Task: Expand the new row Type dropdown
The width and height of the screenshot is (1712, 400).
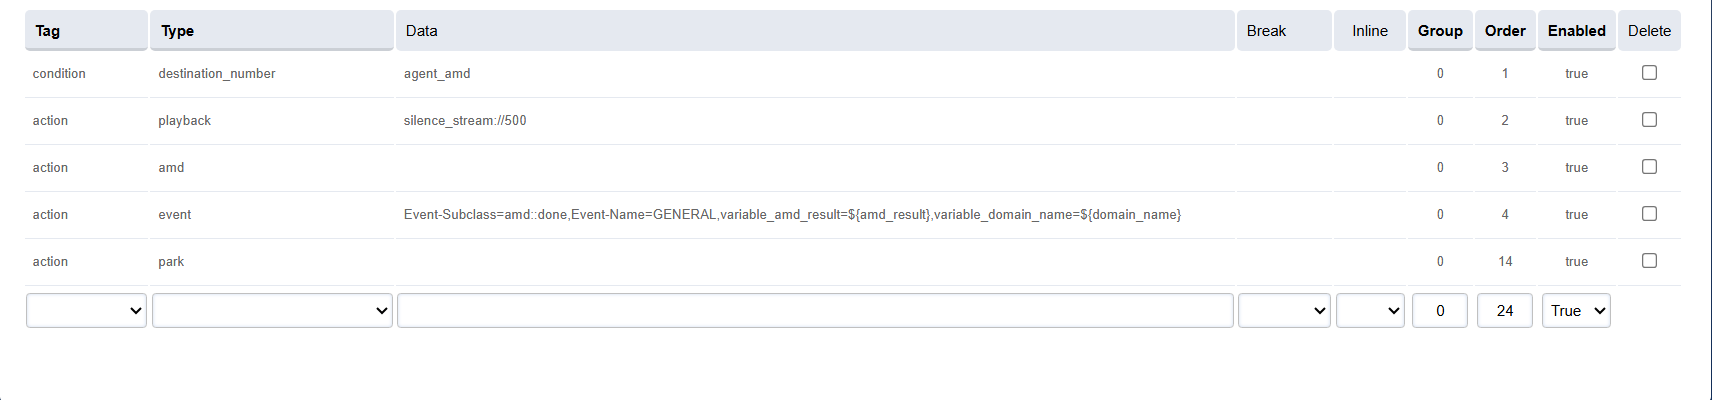Action: pos(272,311)
